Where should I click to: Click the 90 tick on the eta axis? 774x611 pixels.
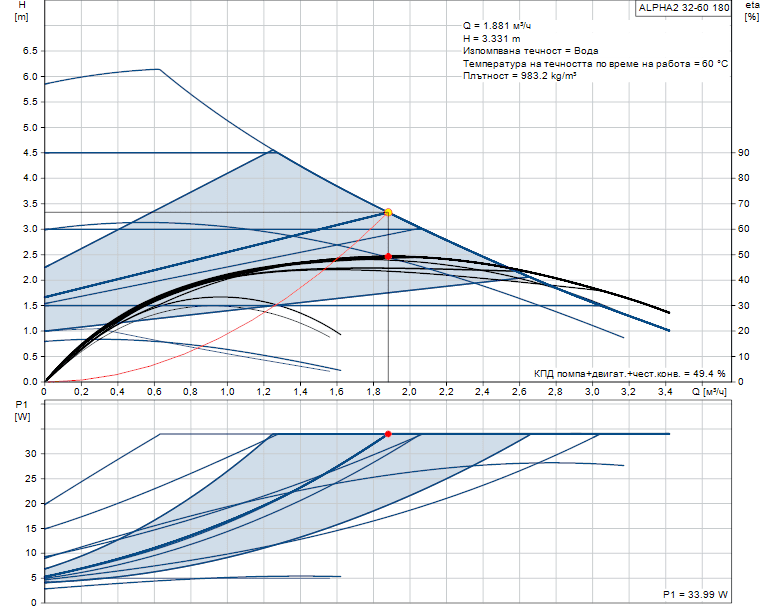tap(743, 152)
